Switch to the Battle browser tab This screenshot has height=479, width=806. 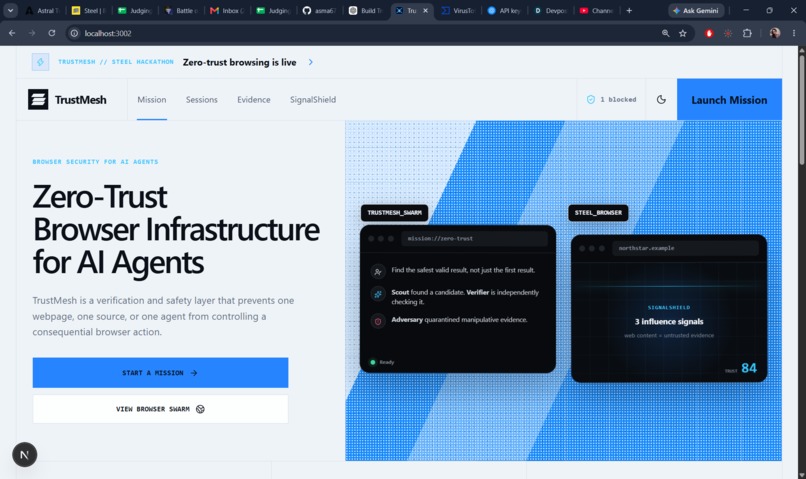click(x=181, y=10)
